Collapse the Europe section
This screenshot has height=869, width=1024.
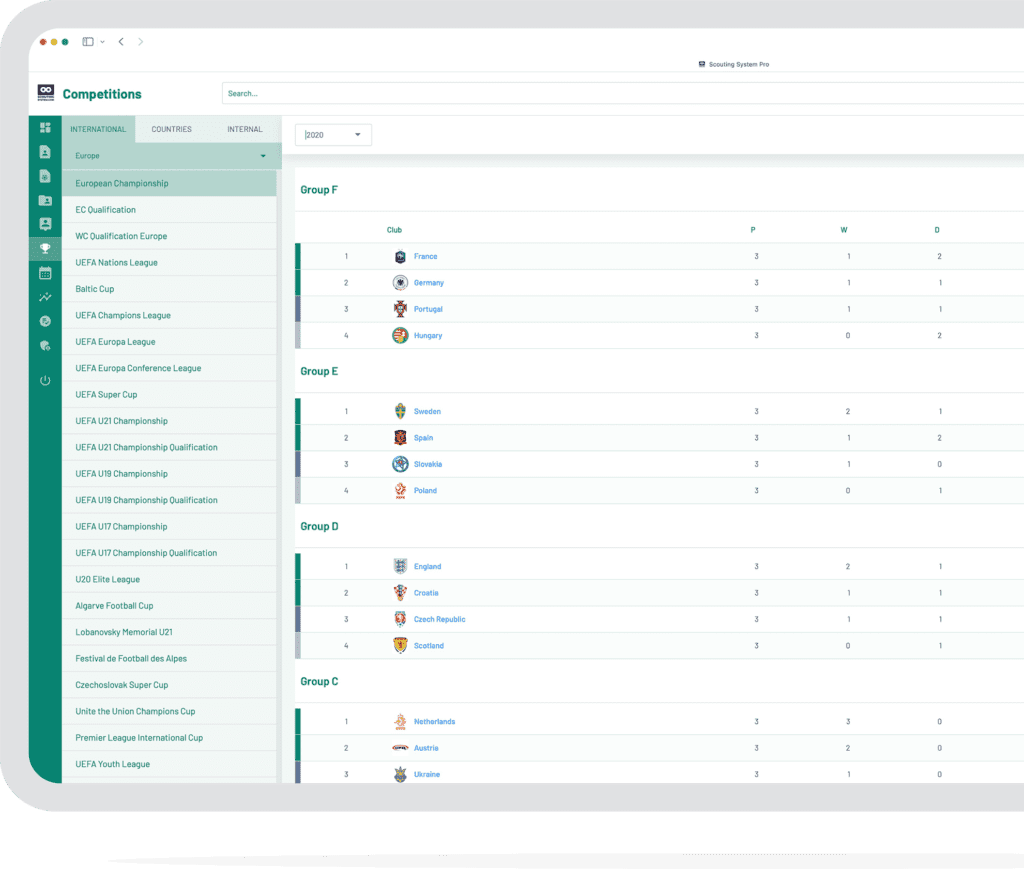coord(264,156)
